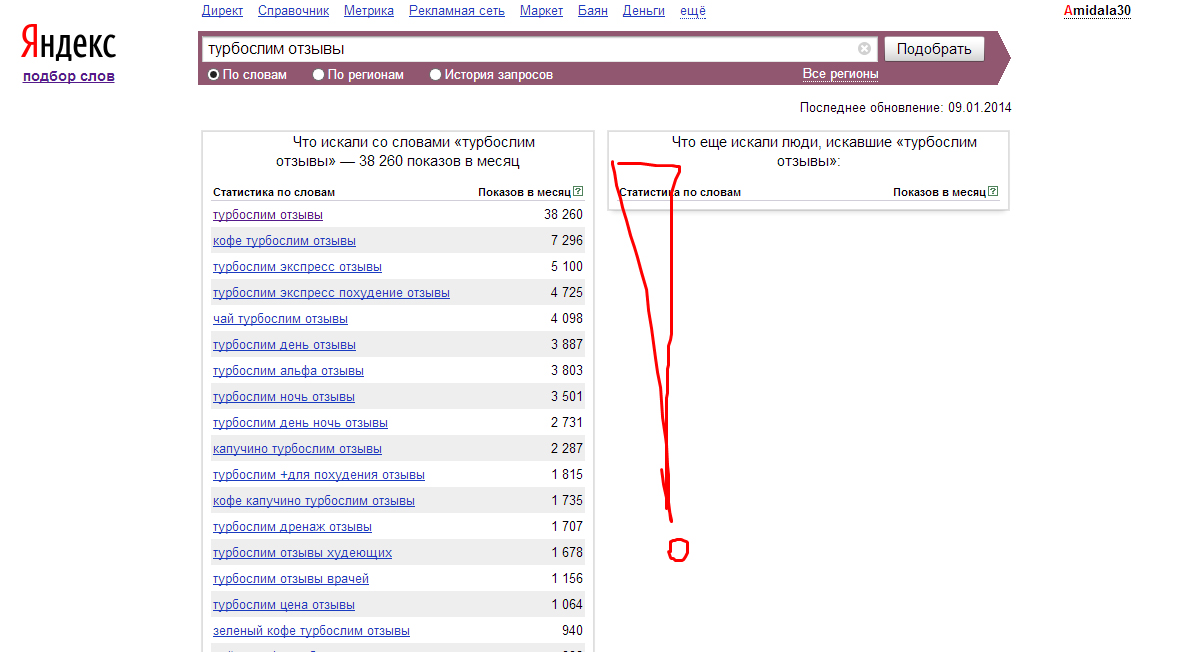Select the 'По словам' radio button

[x=213, y=75]
